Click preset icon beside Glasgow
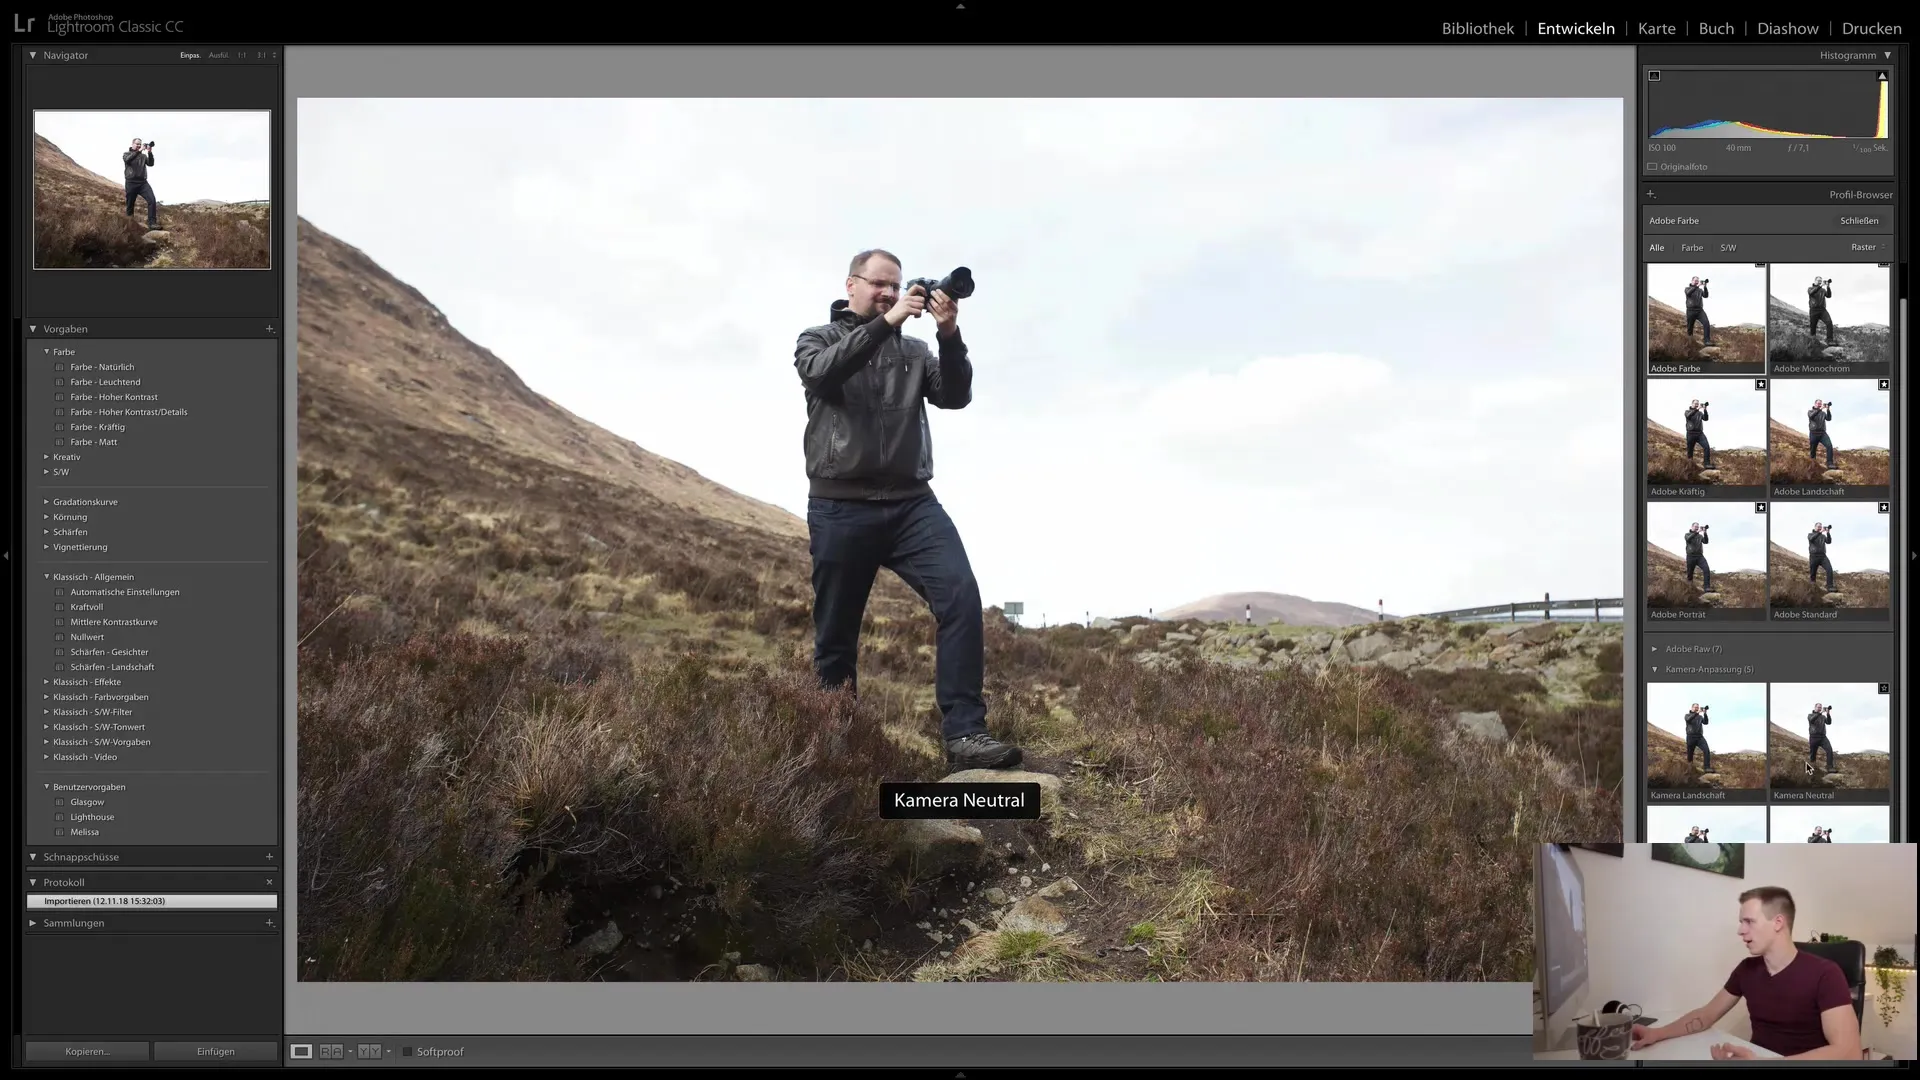 [x=59, y=802]
